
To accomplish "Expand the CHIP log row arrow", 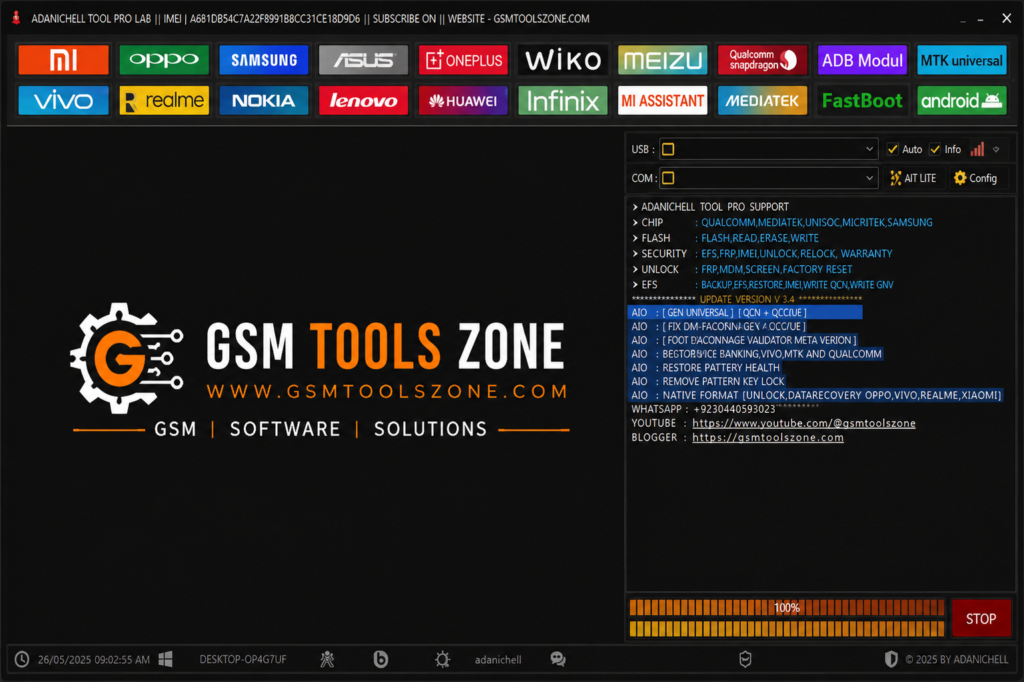I will (x=635, y=222).
